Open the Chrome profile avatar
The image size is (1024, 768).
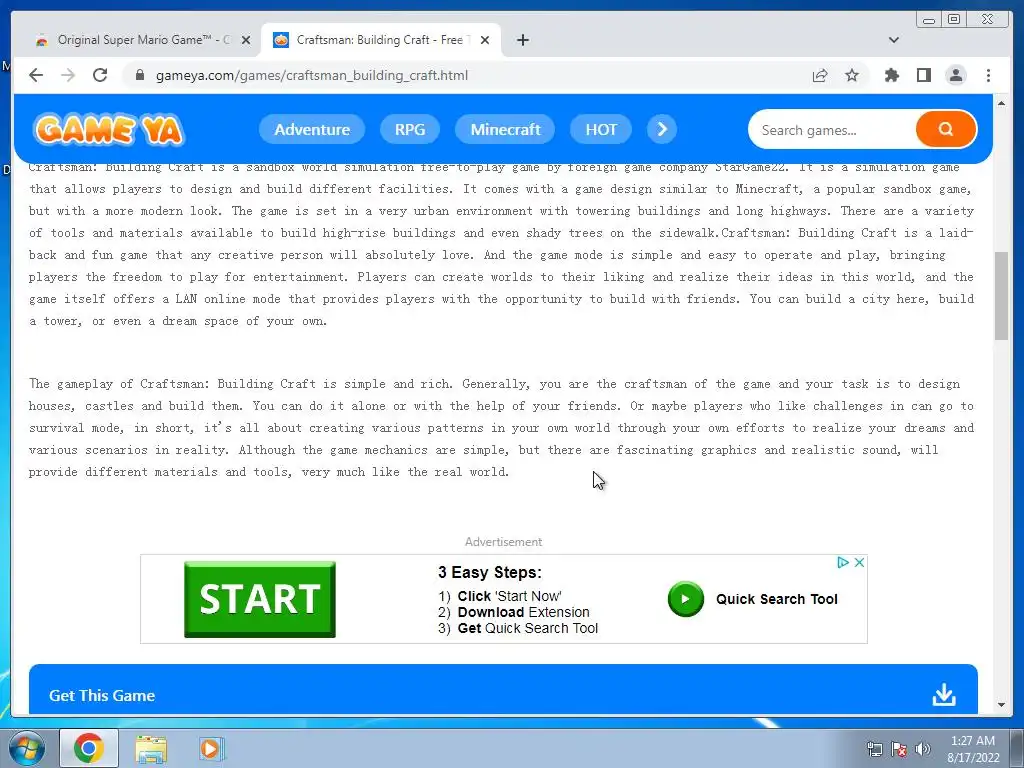tap(955, 75)
